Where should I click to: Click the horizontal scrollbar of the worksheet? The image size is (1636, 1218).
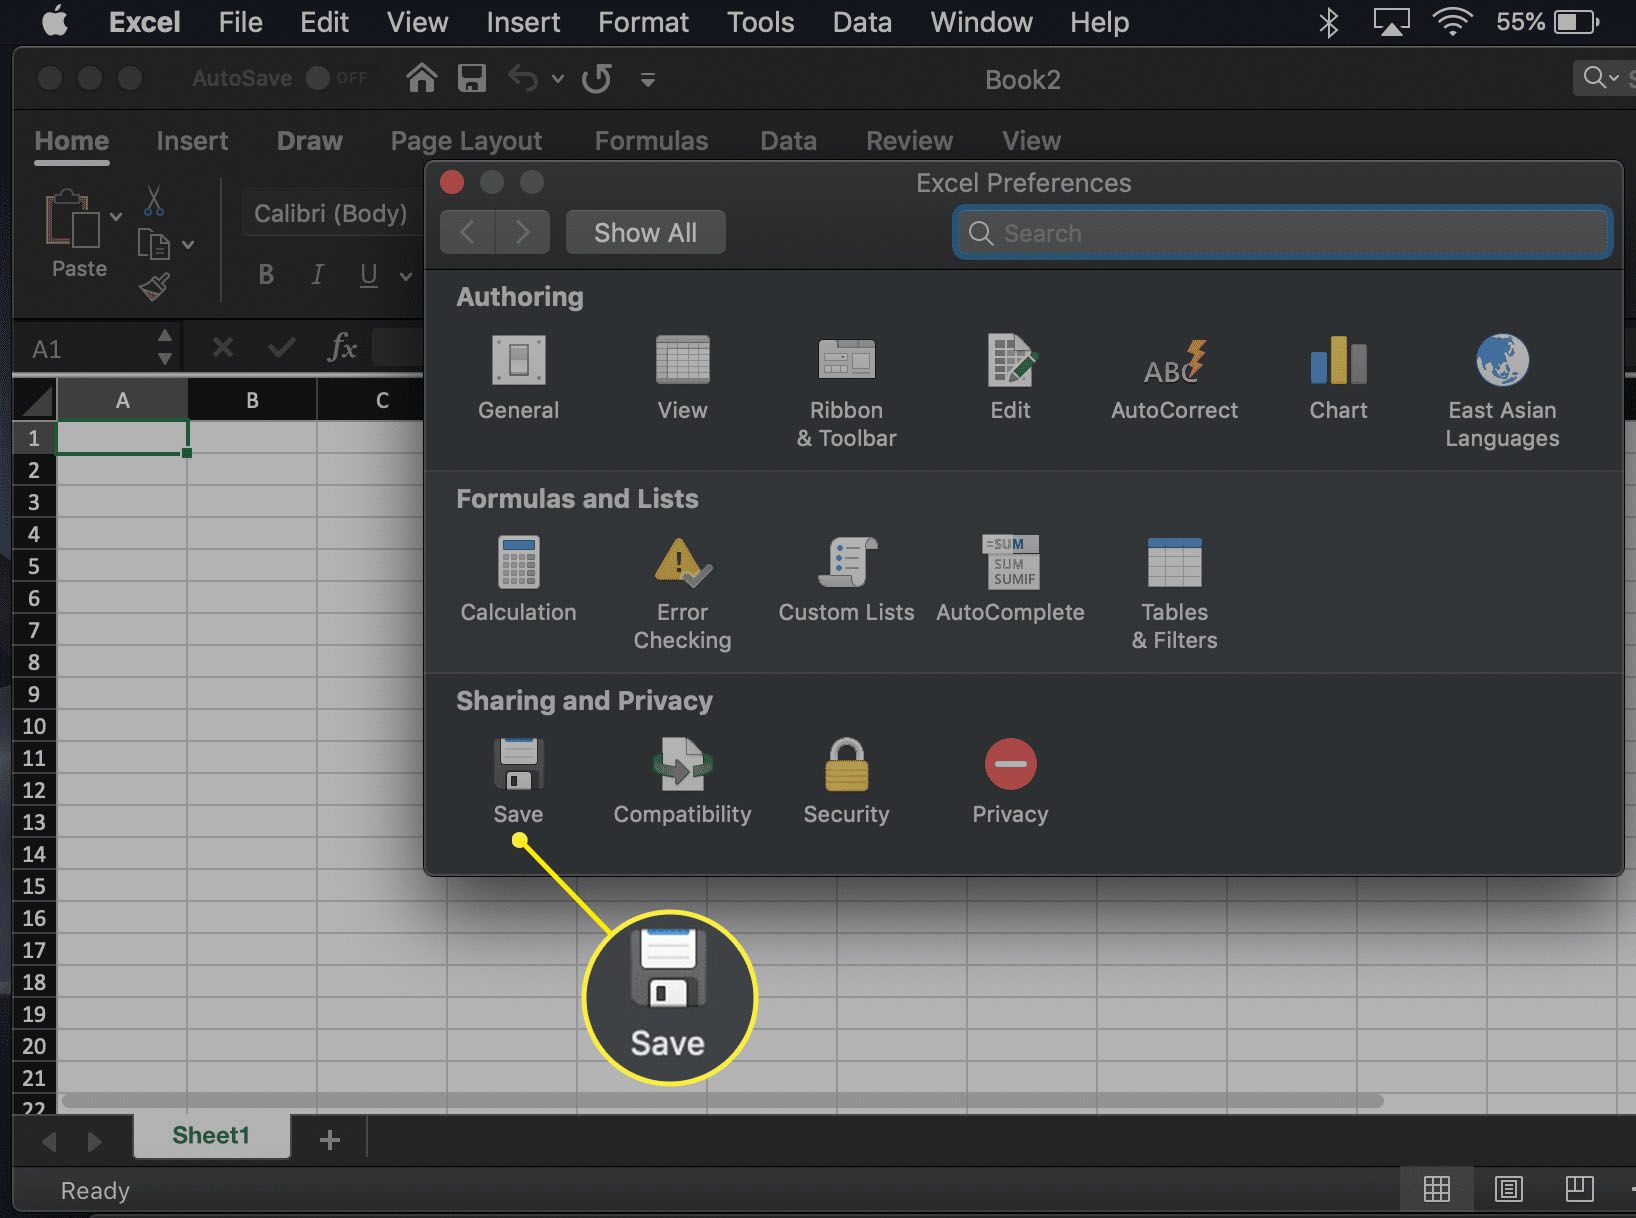(x=723, y=1100)
